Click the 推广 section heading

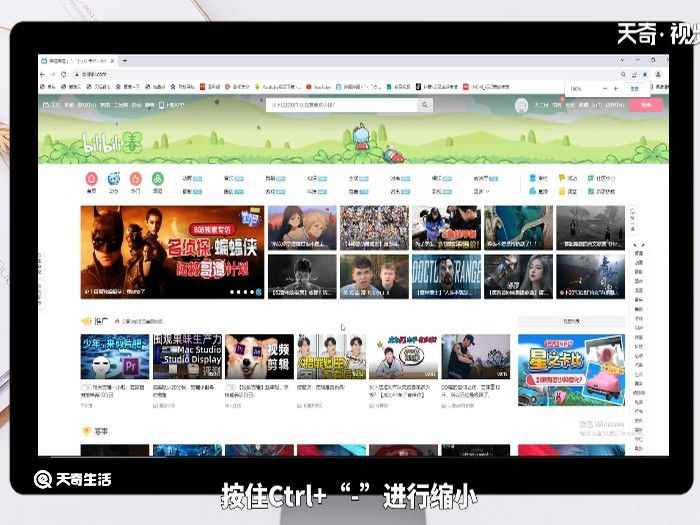coord(101,321)
